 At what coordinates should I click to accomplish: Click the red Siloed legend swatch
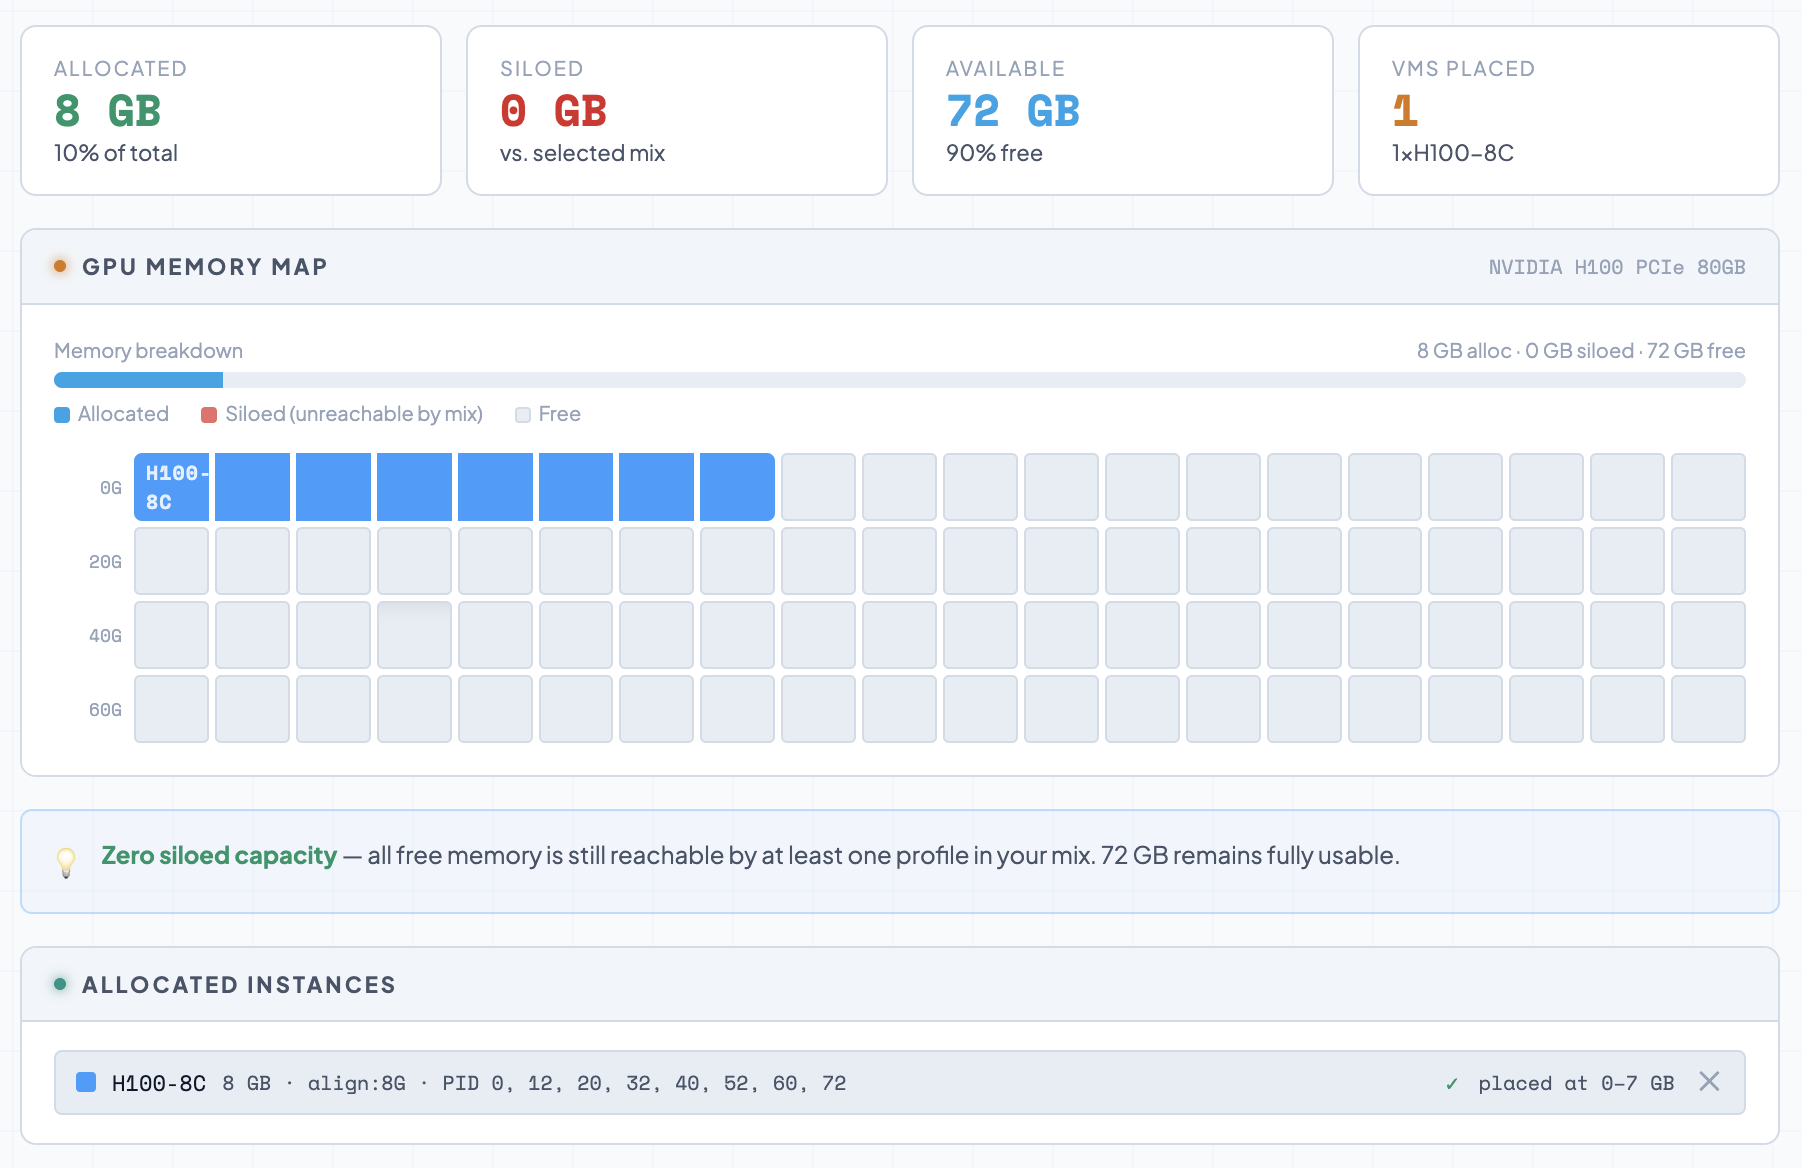(x=209, y=415)
